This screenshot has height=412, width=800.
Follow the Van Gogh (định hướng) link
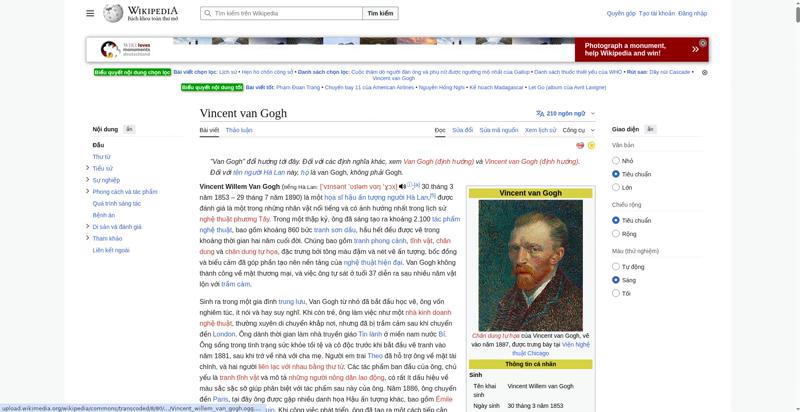pyautogui.click(x=438, y=162)
